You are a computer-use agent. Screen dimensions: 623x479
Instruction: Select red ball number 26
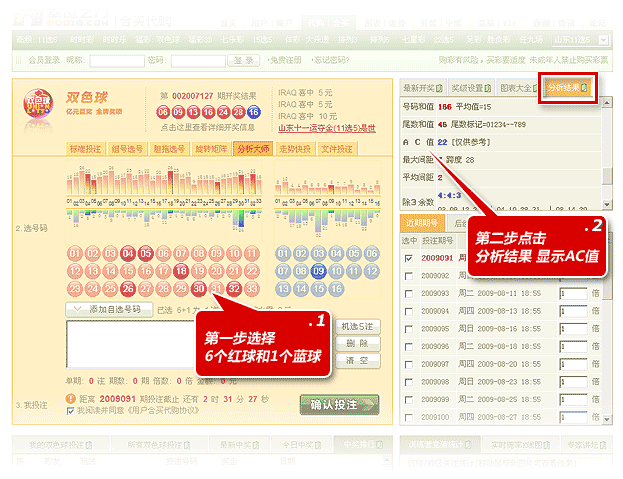[x=128, y=289]
